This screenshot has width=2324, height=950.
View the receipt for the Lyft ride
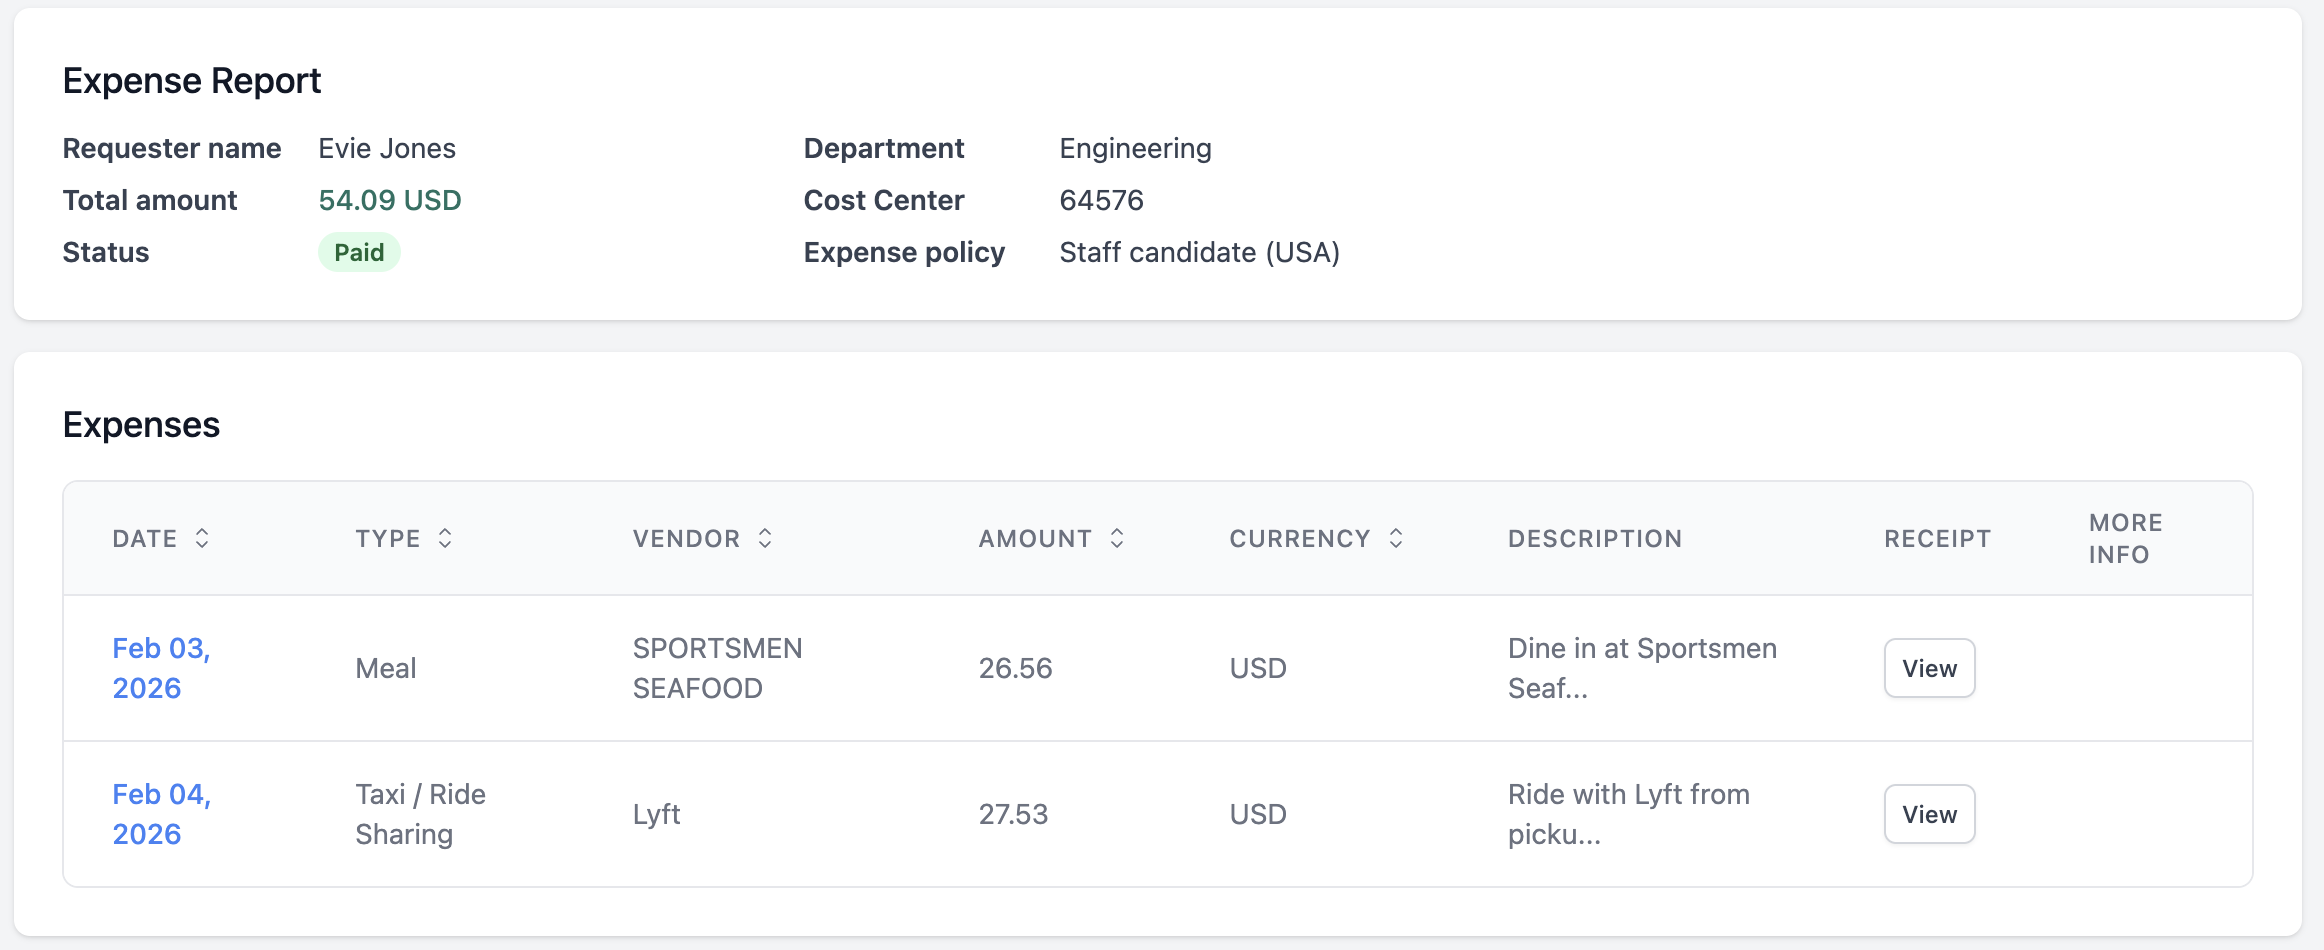[1929, 813]
